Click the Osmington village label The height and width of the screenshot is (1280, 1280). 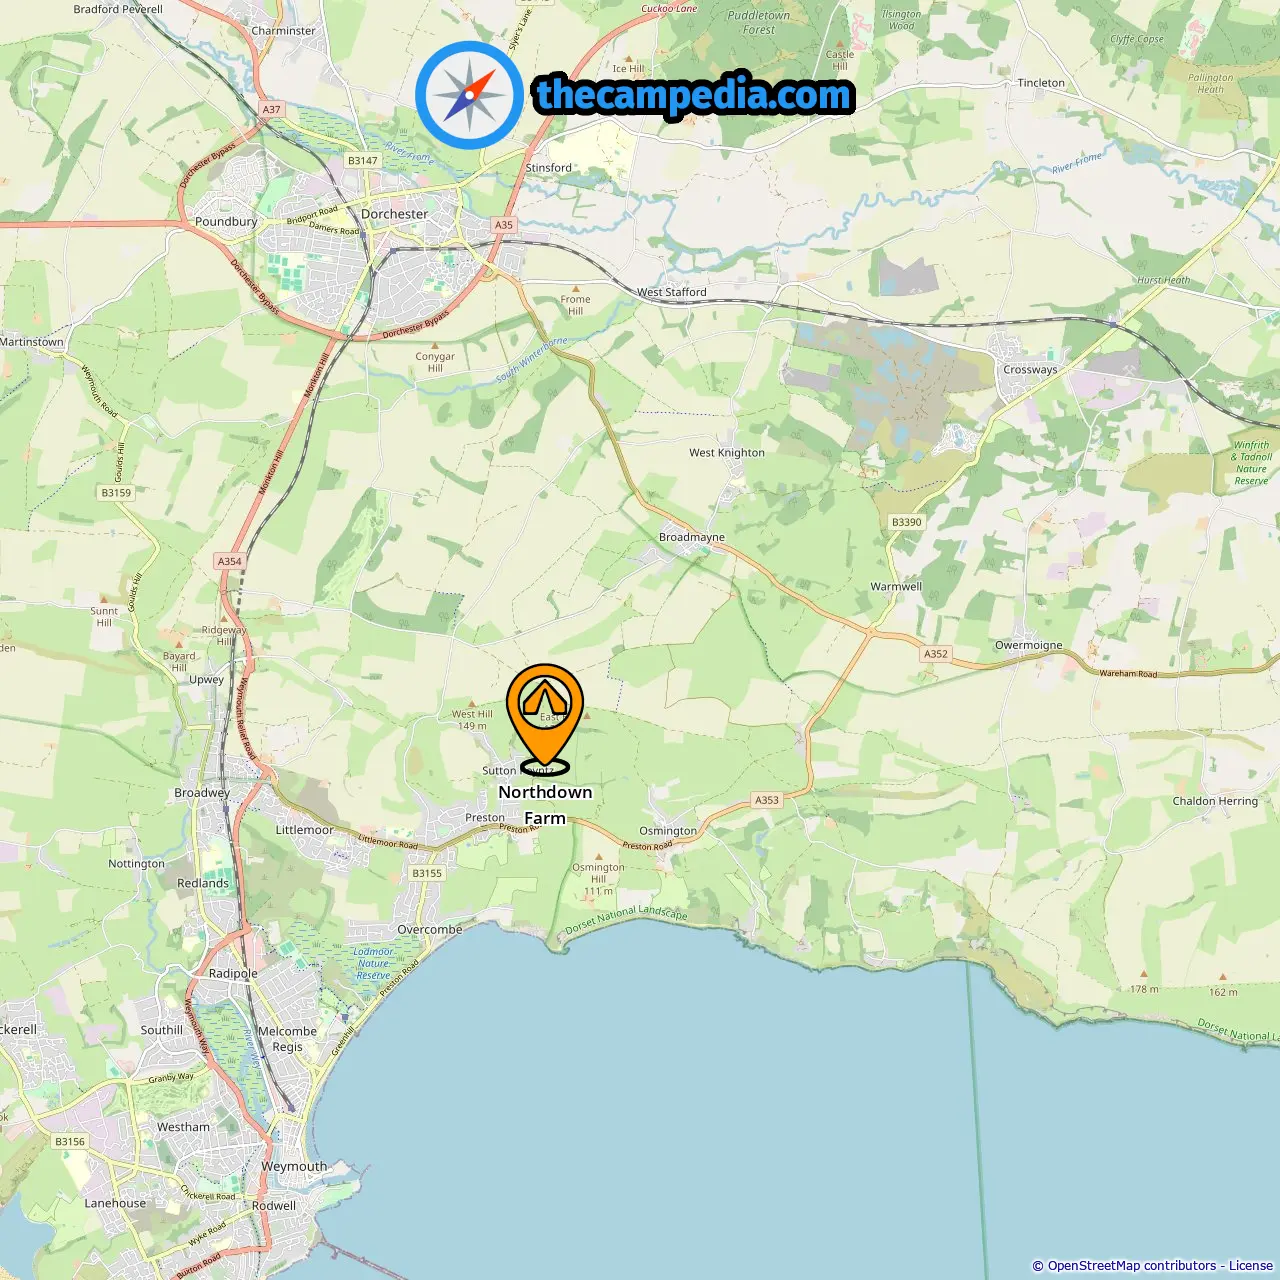click(x=668, y=831)
